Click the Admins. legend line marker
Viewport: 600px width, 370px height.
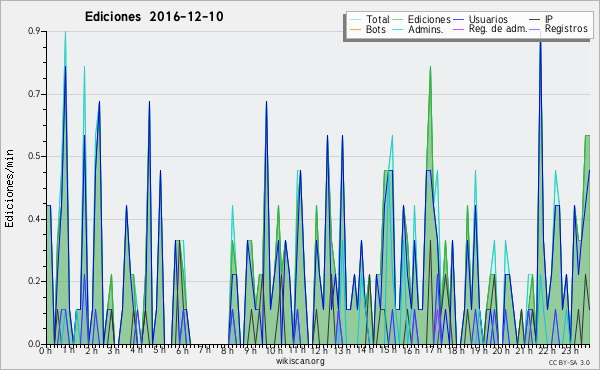click(x=398, y=29)
